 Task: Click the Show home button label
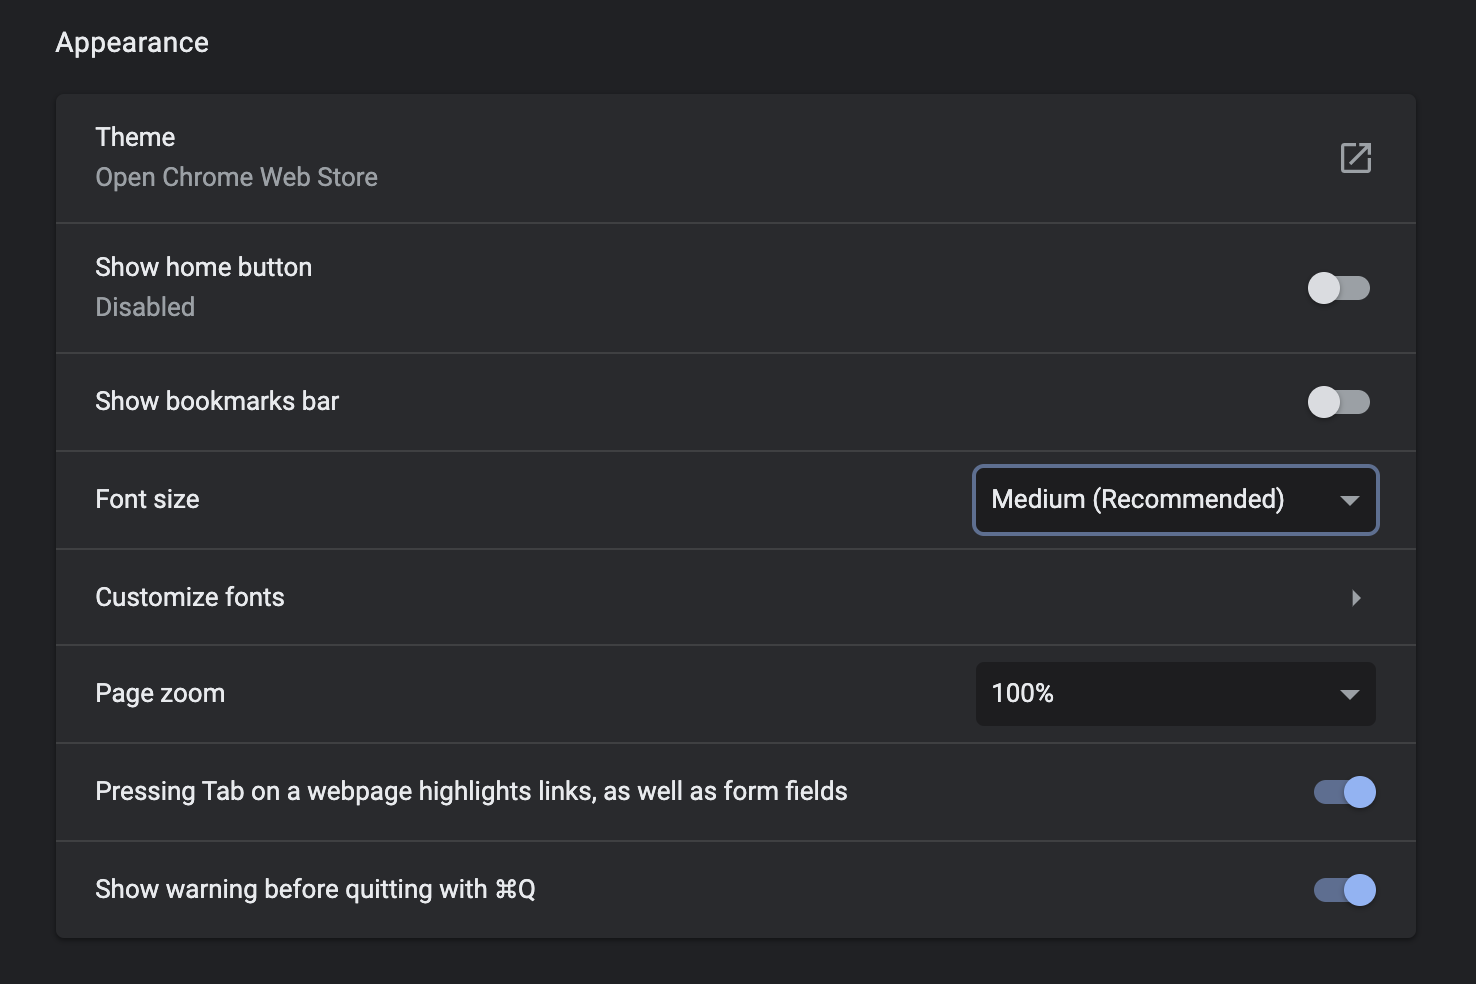204,267
